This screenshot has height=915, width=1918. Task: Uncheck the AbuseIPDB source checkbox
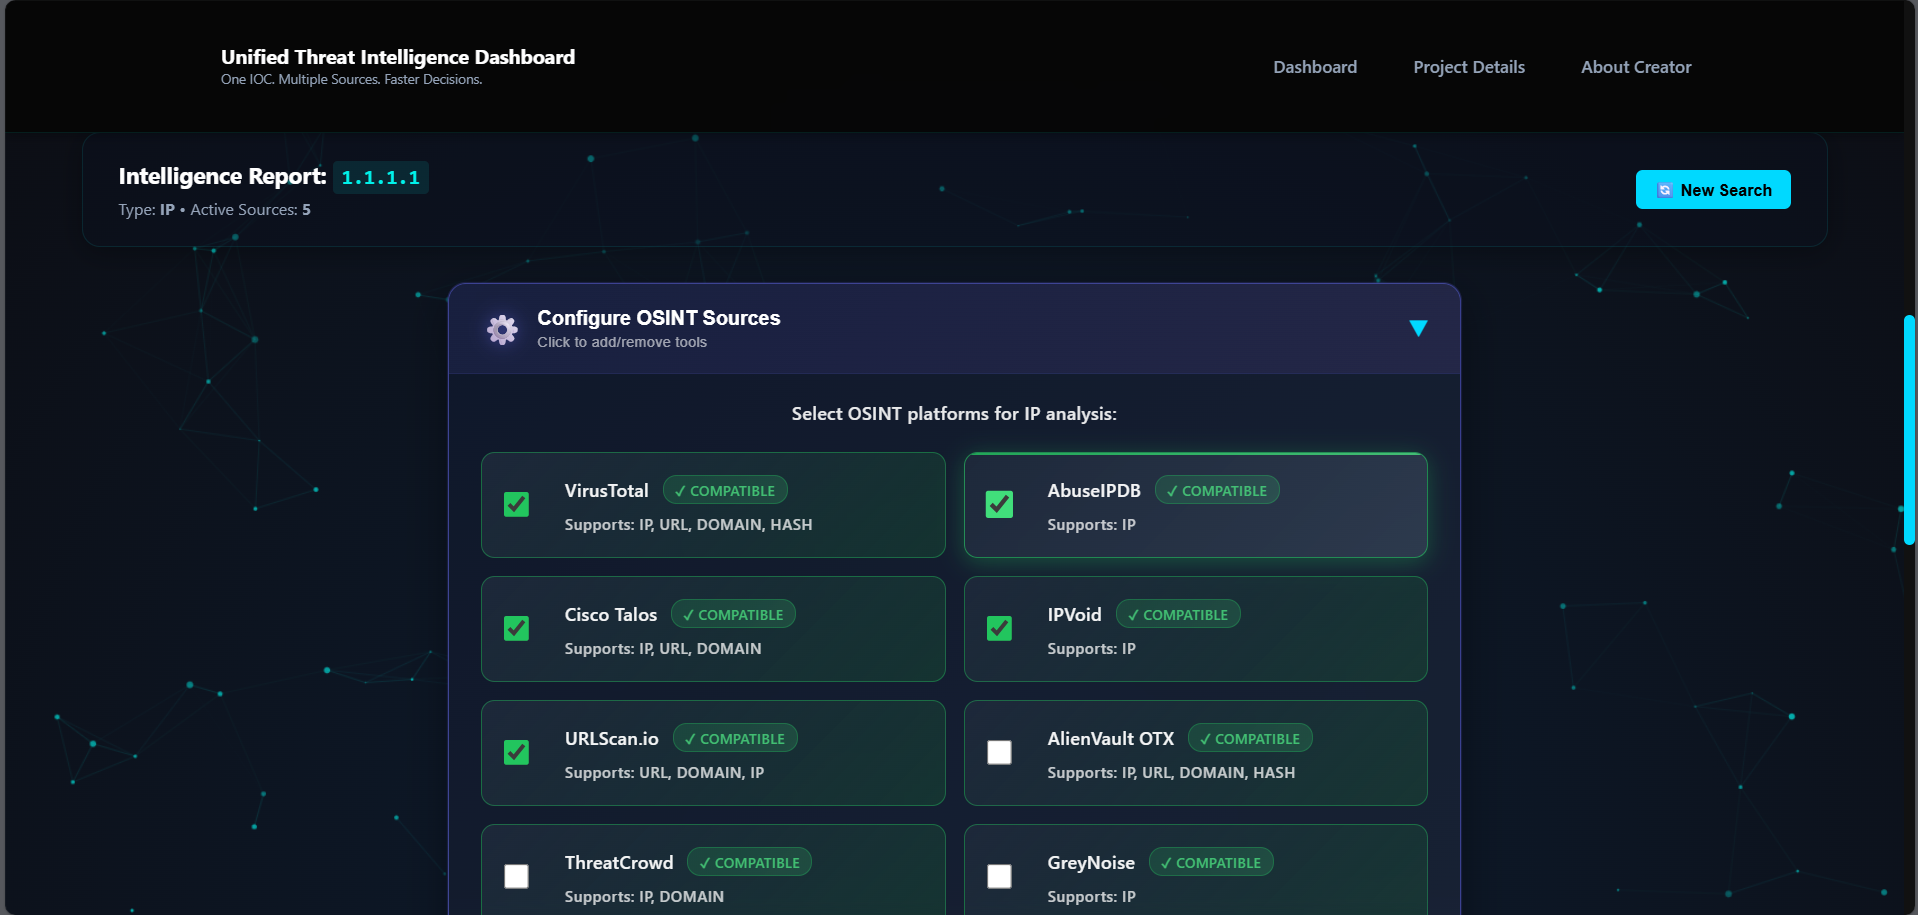click(999, 504)
